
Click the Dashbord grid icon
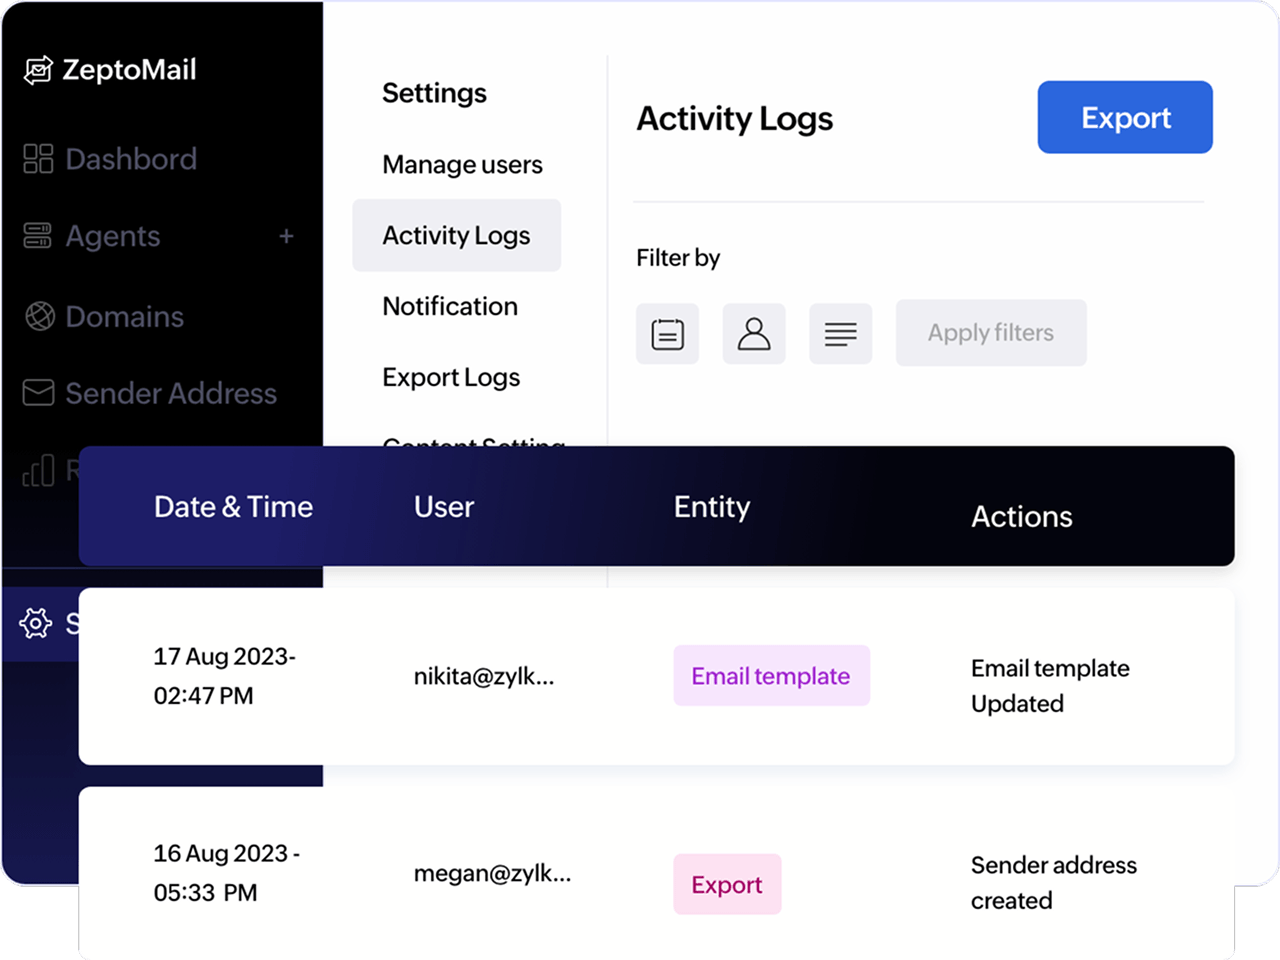38,159
